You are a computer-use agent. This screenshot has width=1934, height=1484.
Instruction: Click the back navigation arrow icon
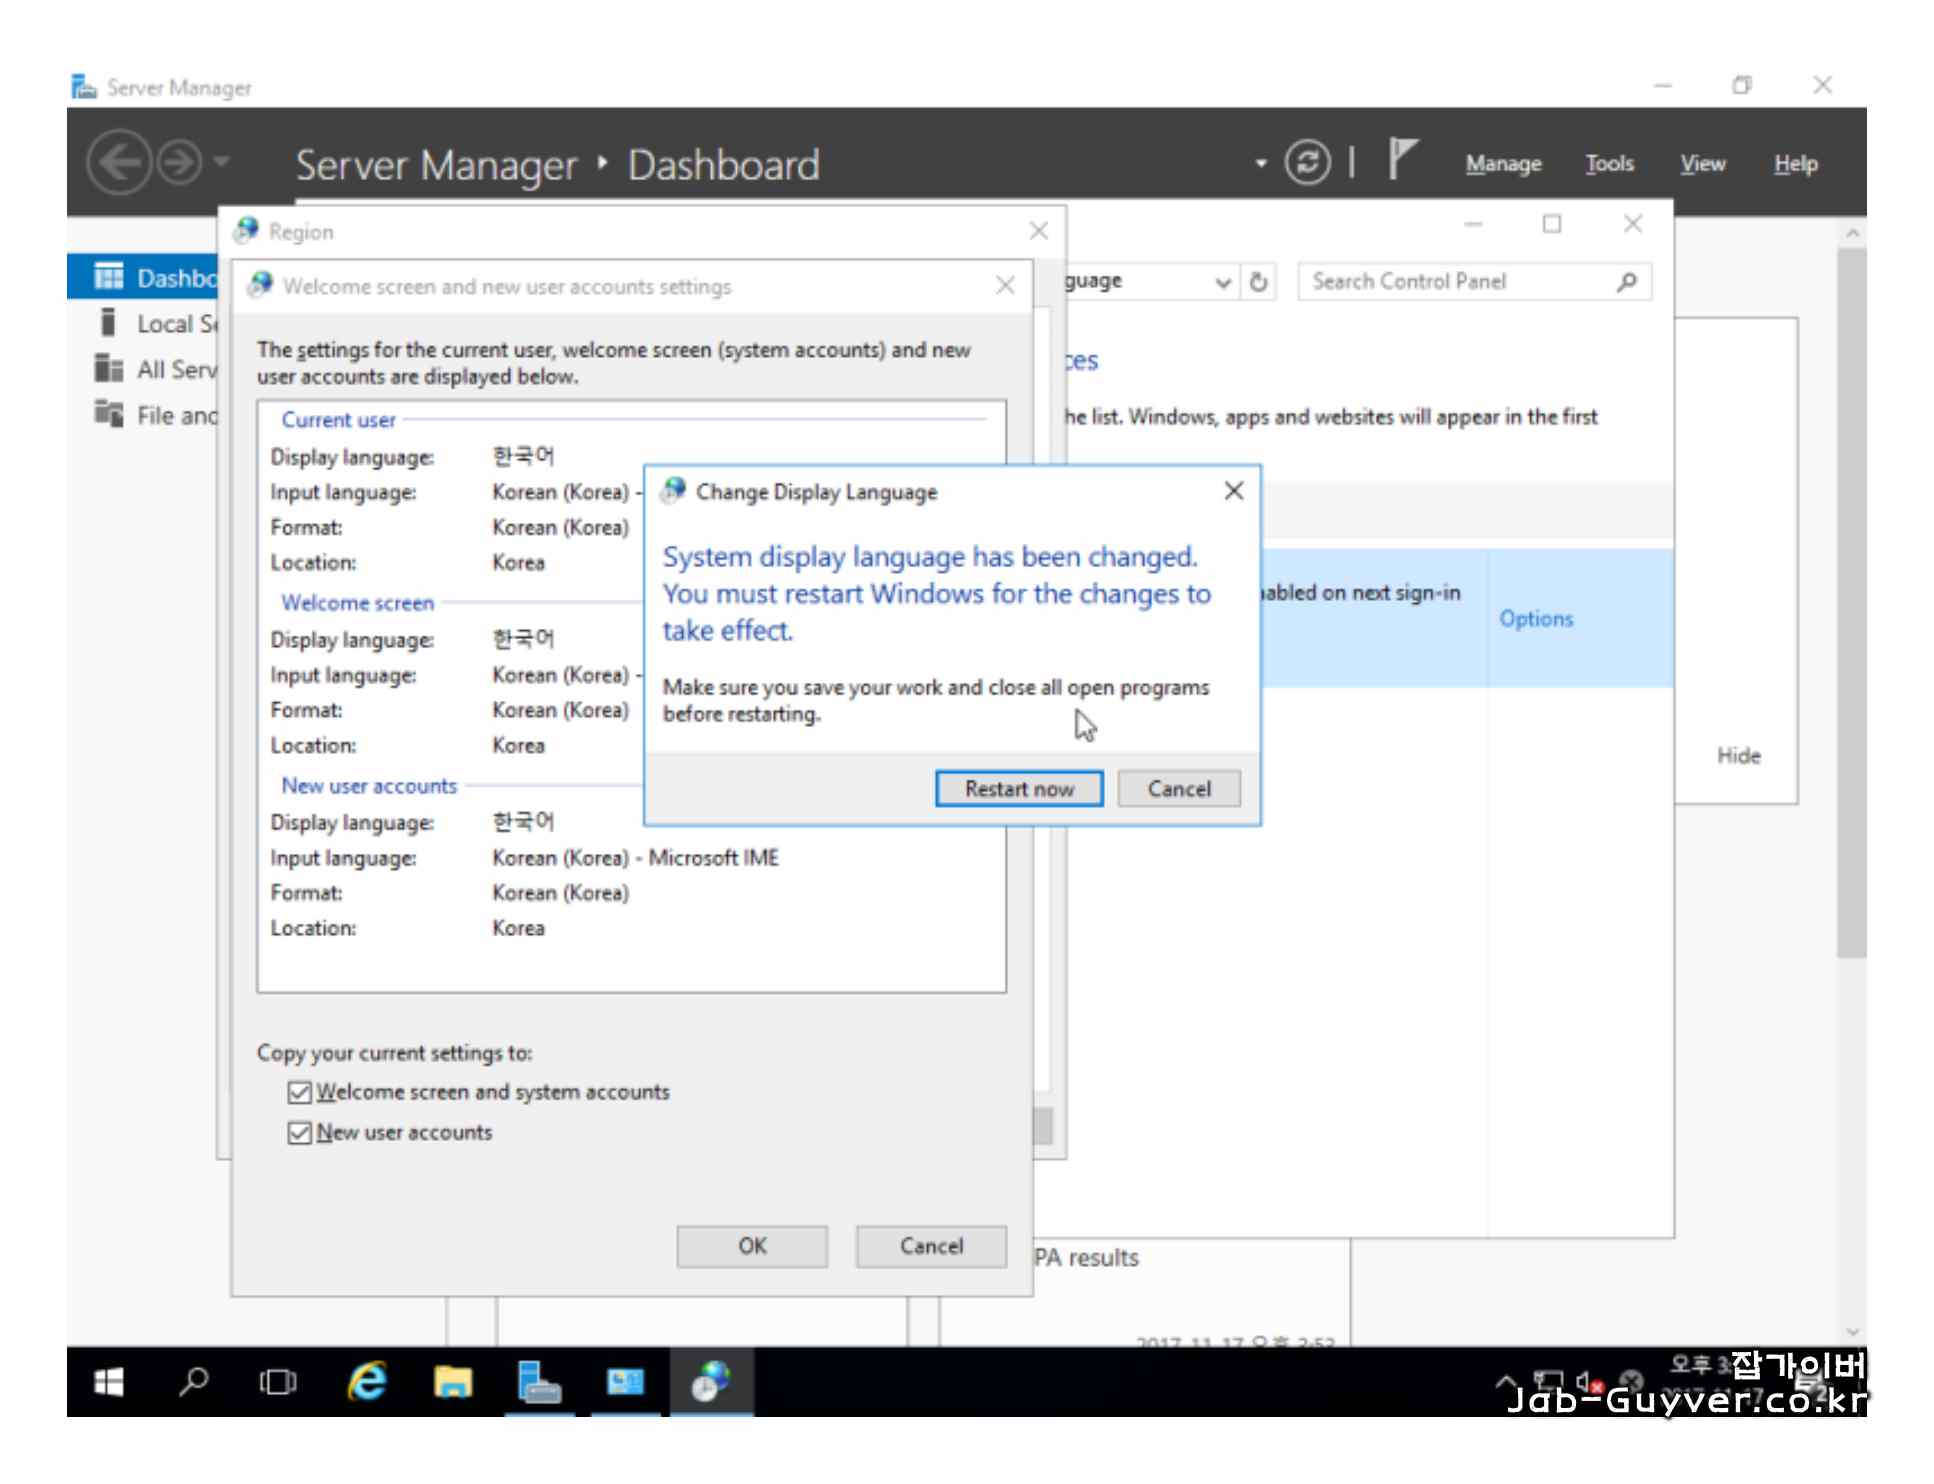tap(119, 162)
